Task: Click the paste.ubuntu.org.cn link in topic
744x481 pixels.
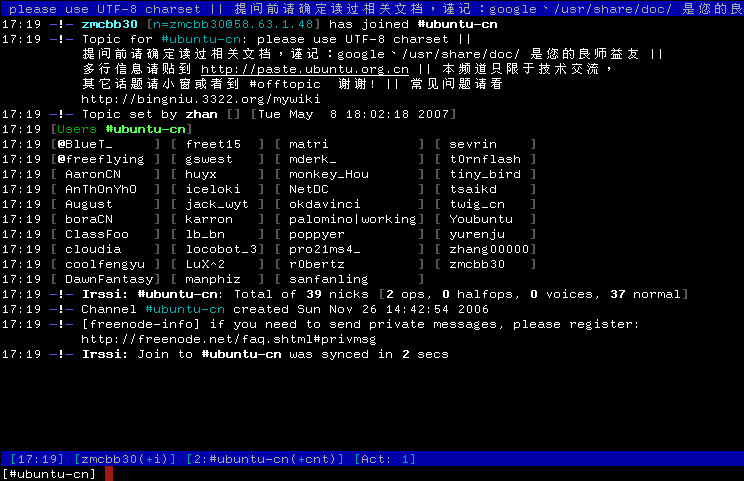Action: coord(305,69)
